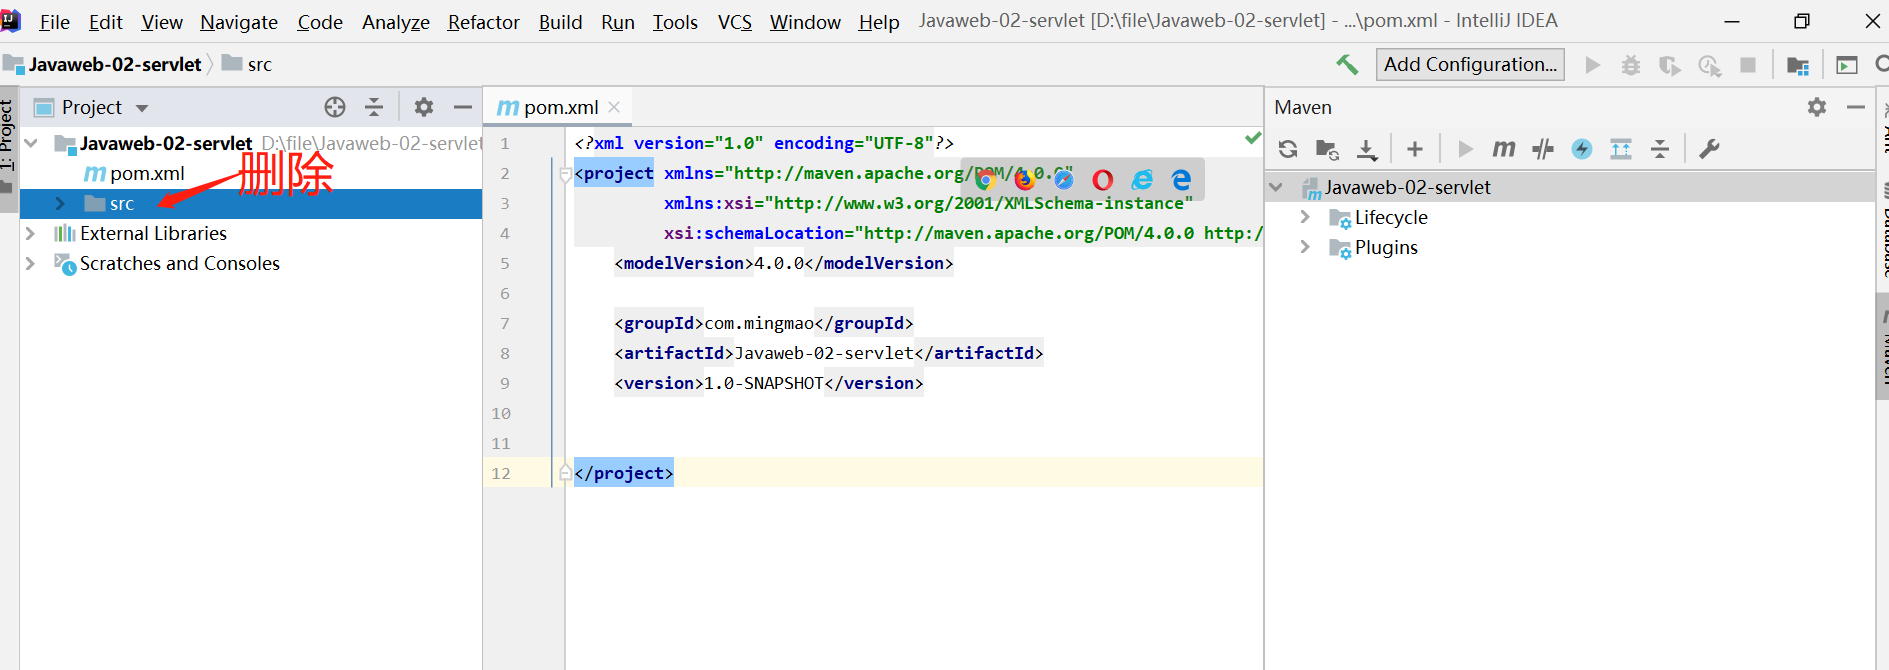Click analysis status green checkmark

[x=1252, y=138]
